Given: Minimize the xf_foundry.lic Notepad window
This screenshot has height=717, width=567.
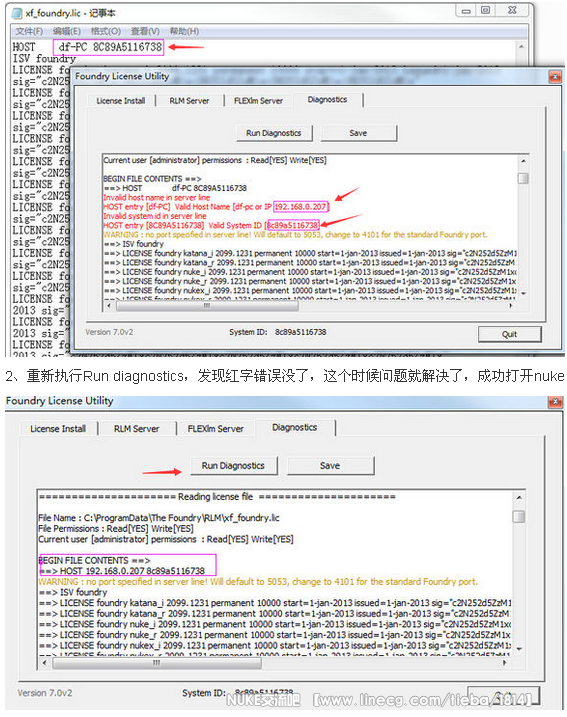Looking at the screenshot, I should point(465,11).
